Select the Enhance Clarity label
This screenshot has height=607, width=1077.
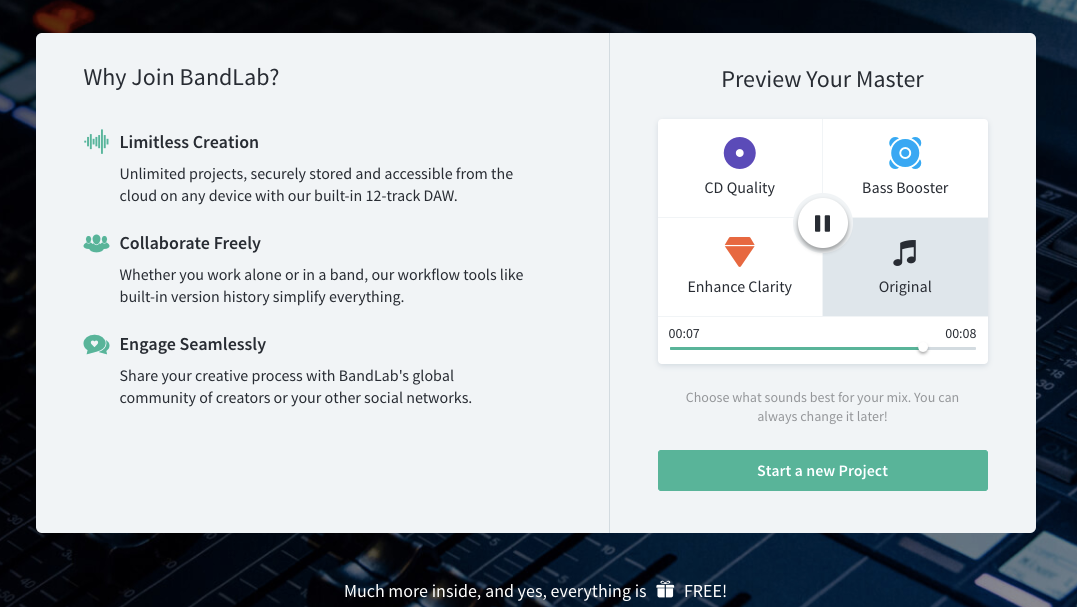(739, 287)
